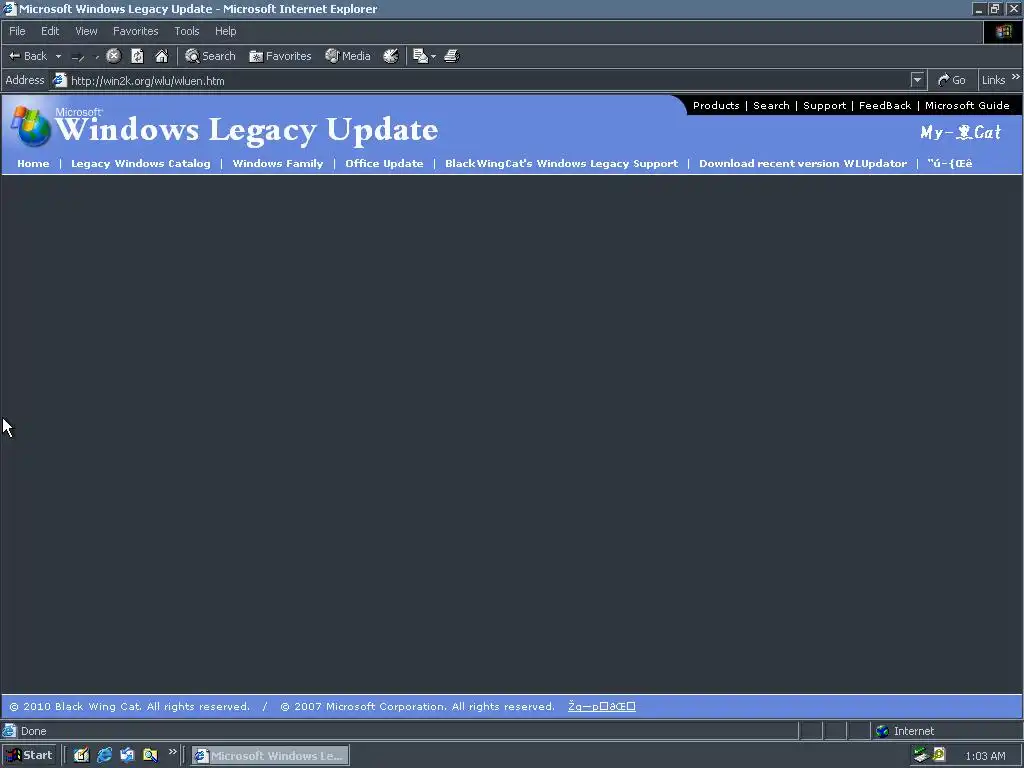The height and width of the screenshot is (768, 1024).
Task: Print the page with the Print icon
Action: coord(452,56)
